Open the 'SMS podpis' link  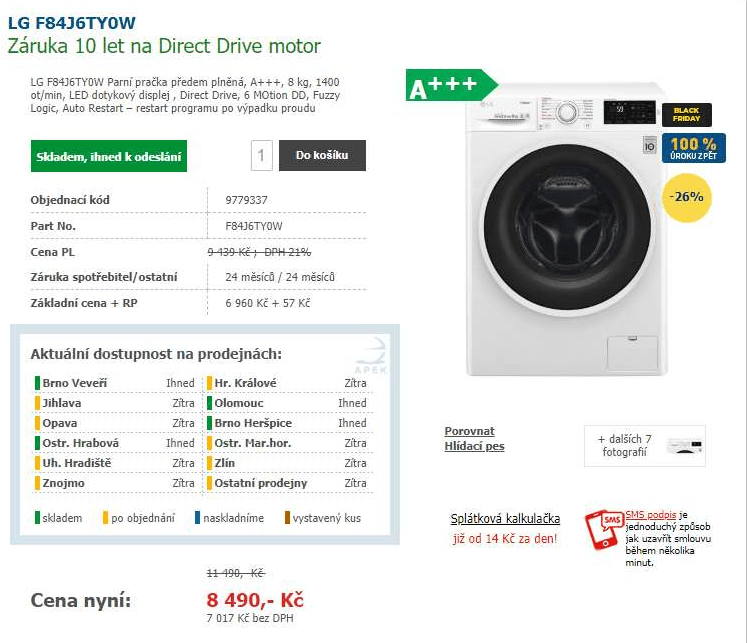pyautogui.click(x=650, y=514)
